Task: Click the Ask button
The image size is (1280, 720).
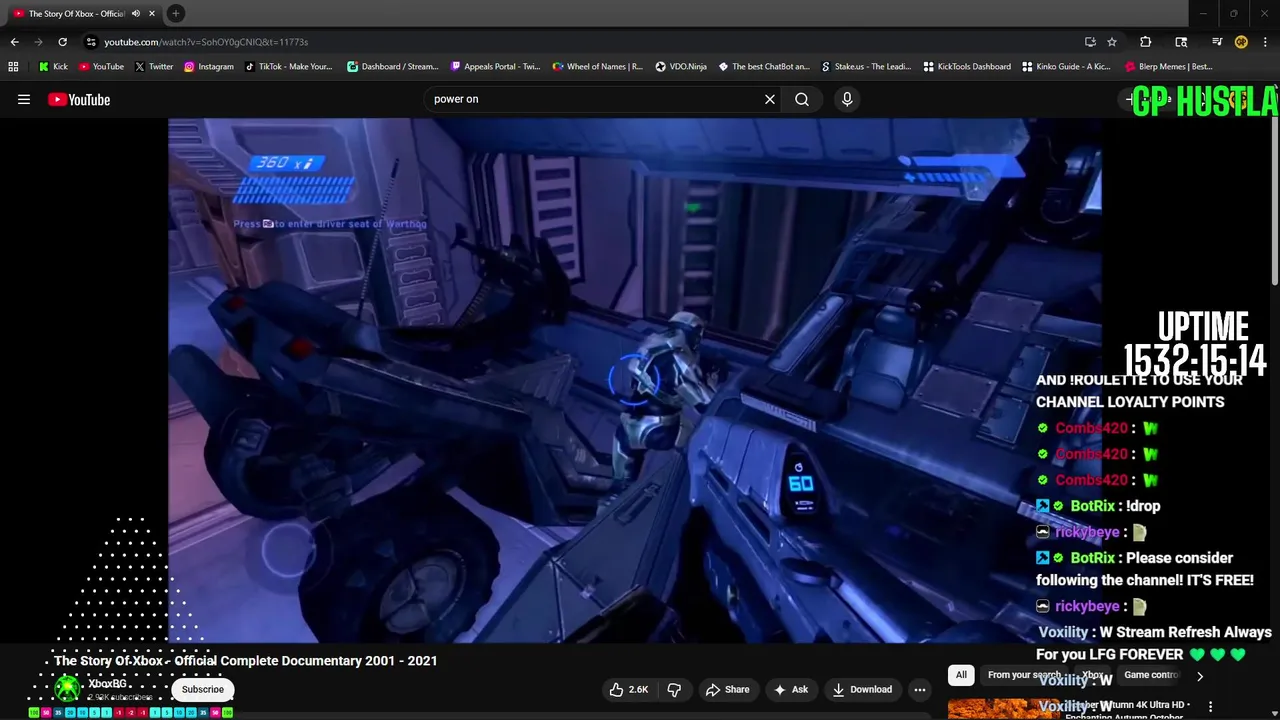Action: tap(790, 689)
